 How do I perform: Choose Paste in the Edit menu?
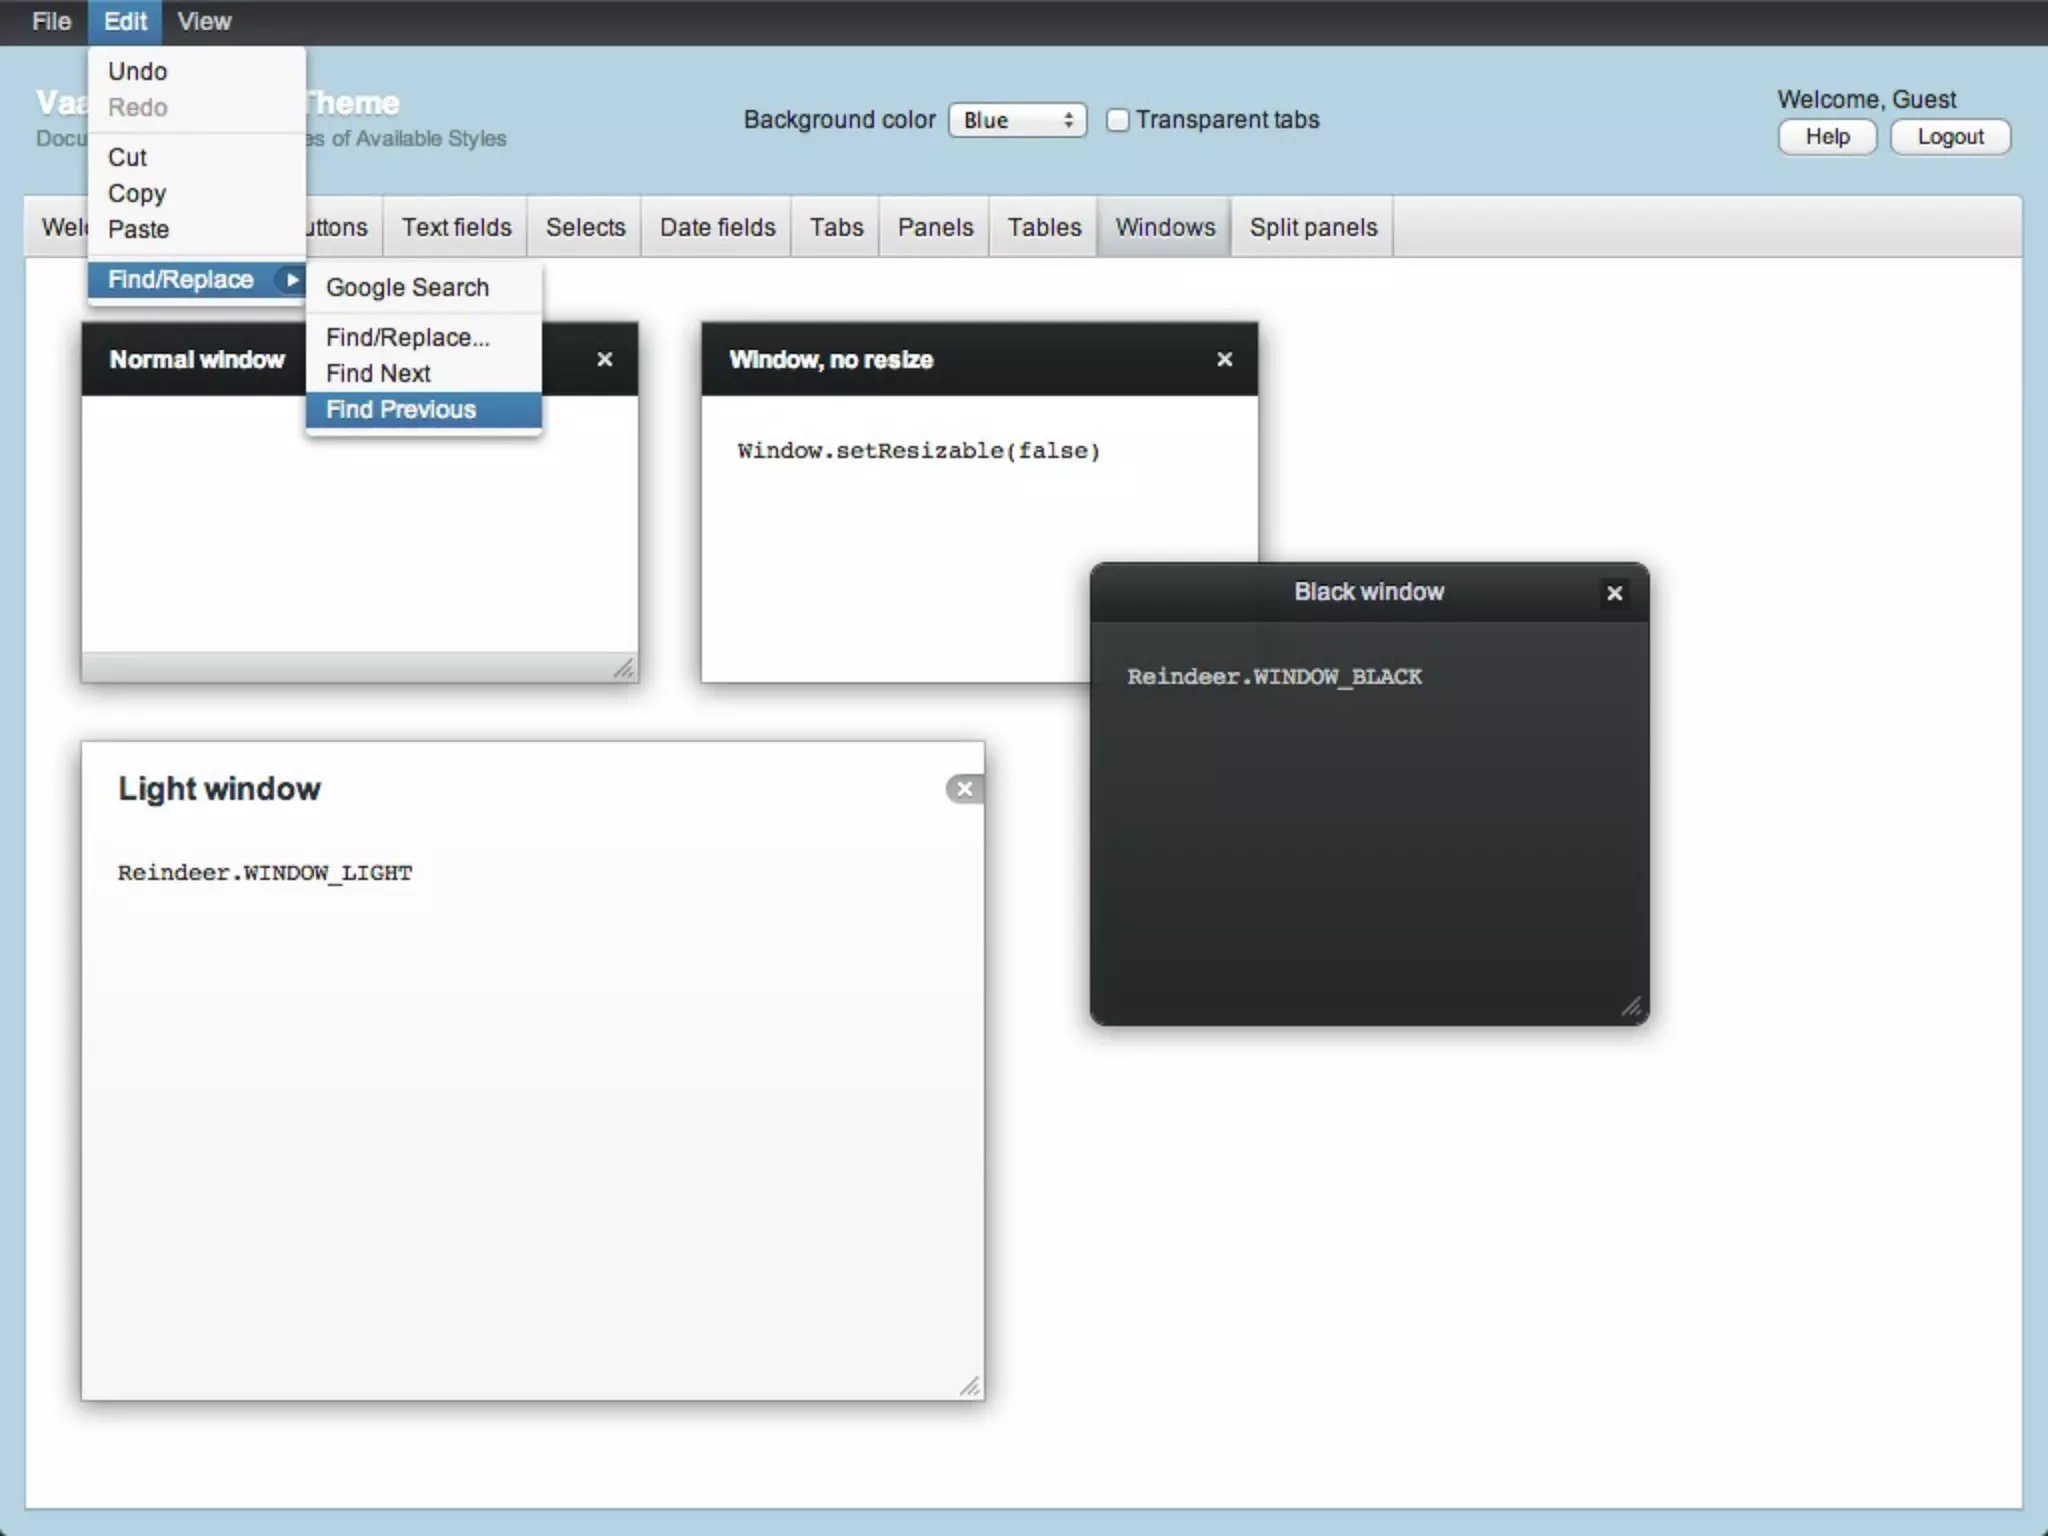(x=138, y=230)
